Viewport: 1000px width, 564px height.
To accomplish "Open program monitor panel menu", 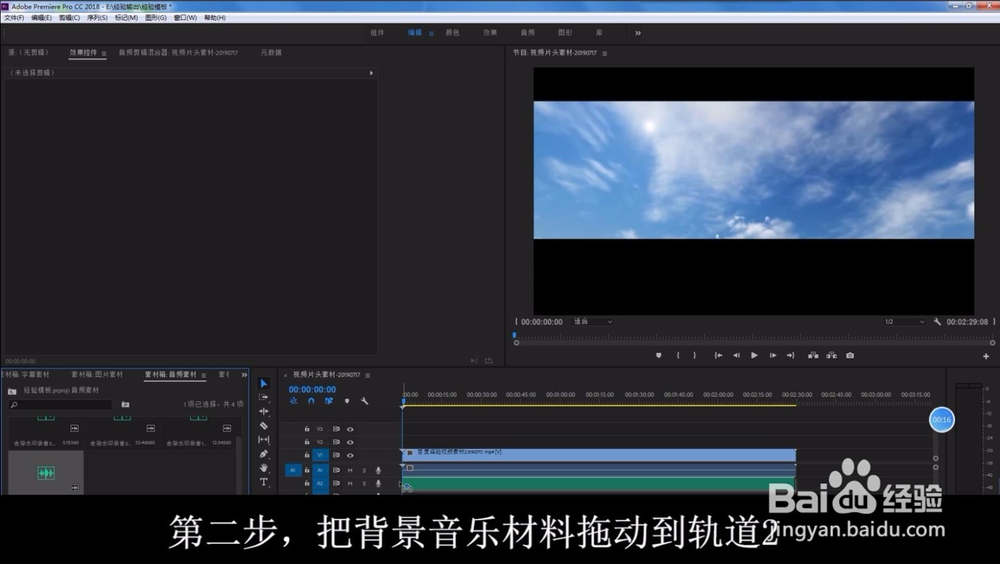I will click(605, 54).
